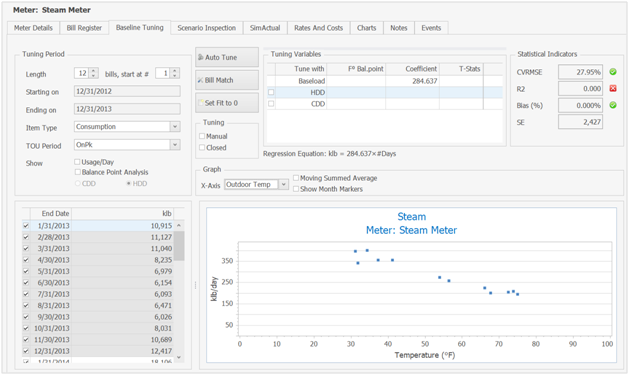Viewport: 630px width, 375px height.
Task: Select the HDD radio button under Show
Action: click(129, 183)
